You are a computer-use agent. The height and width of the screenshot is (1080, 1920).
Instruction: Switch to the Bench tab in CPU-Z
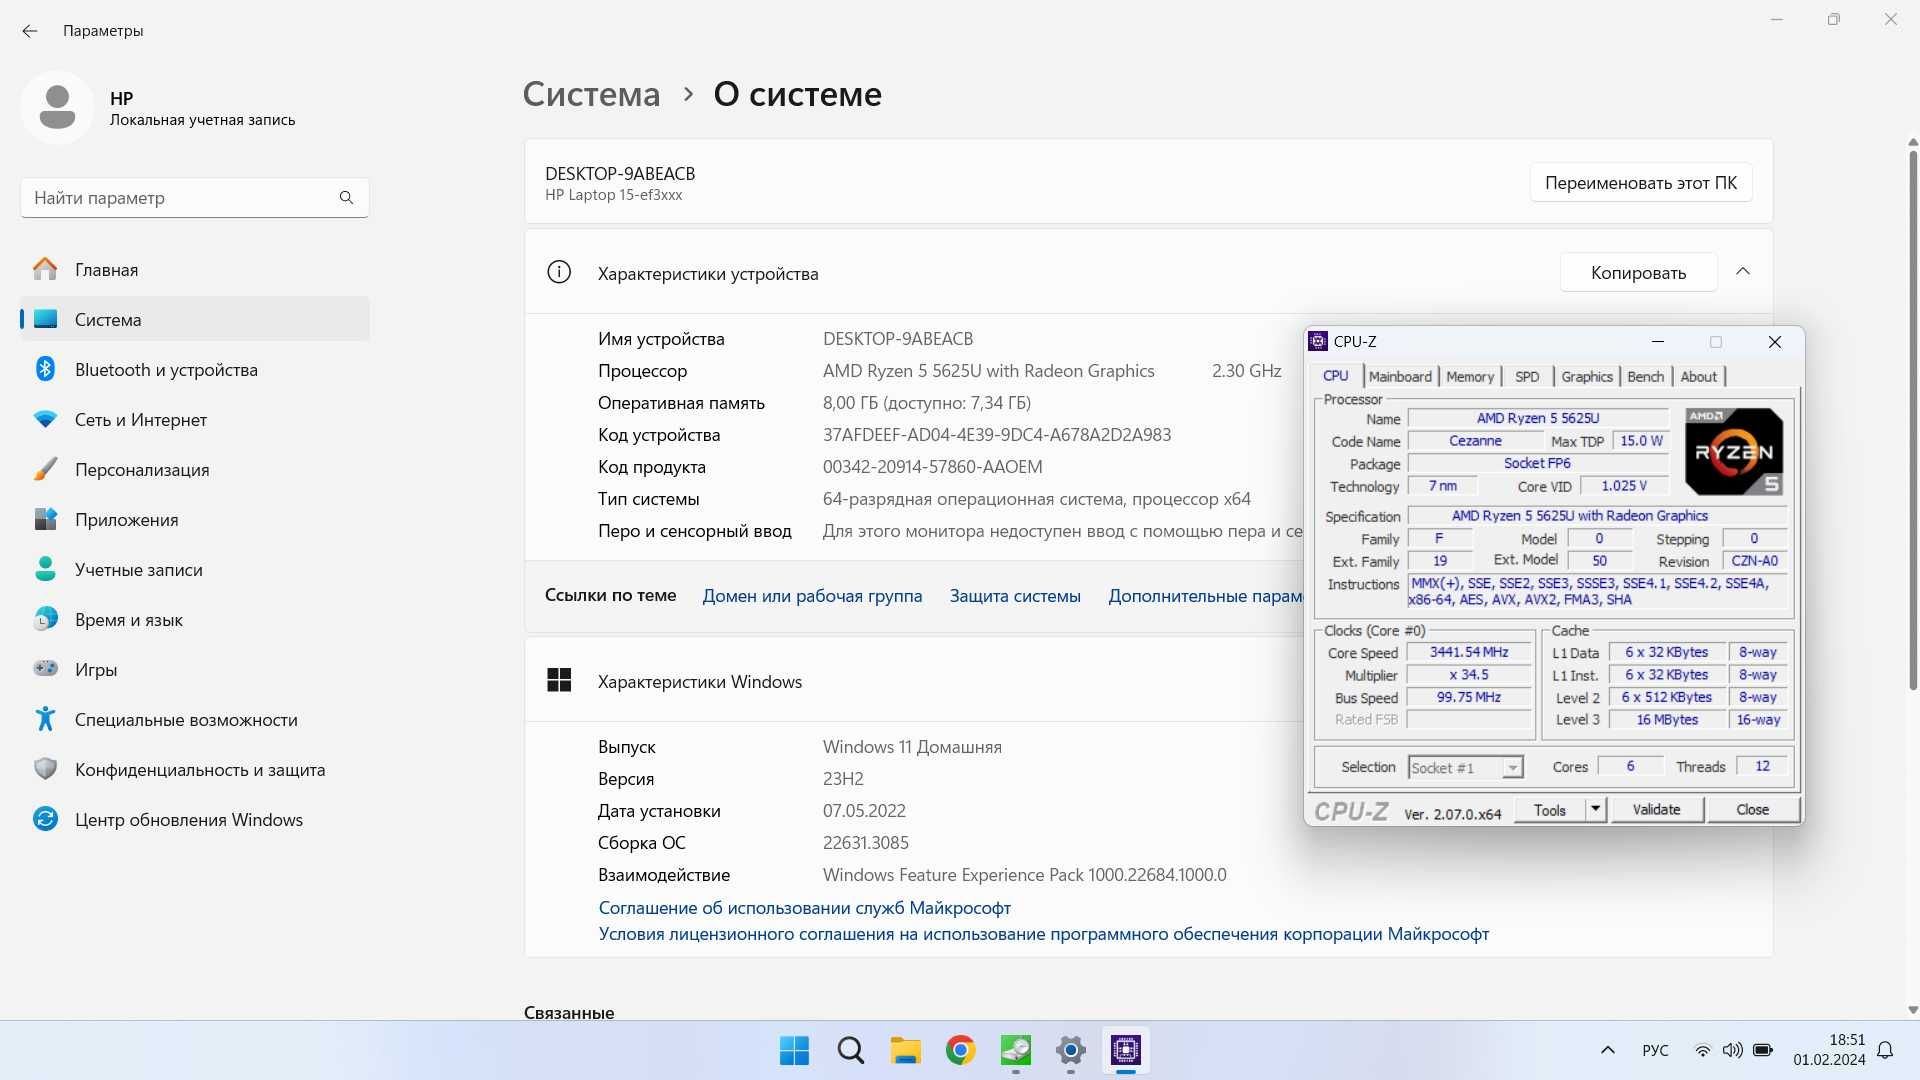pyautogui.click(x=1646, y=376)
